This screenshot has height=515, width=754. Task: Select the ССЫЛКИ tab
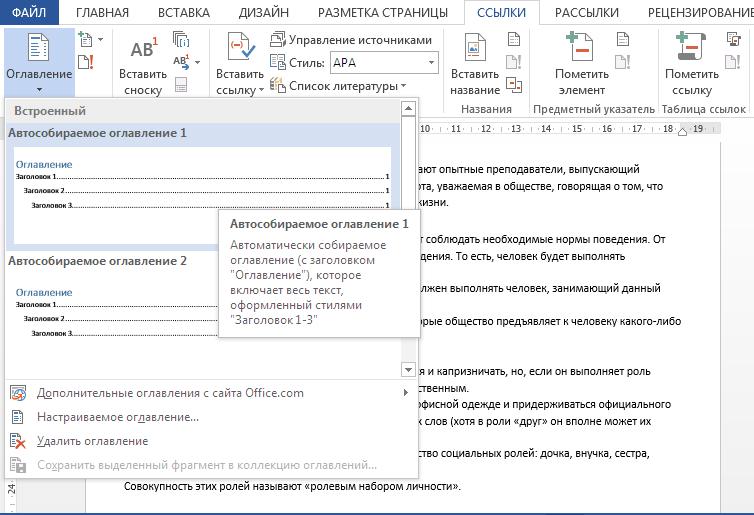[502, 13]
